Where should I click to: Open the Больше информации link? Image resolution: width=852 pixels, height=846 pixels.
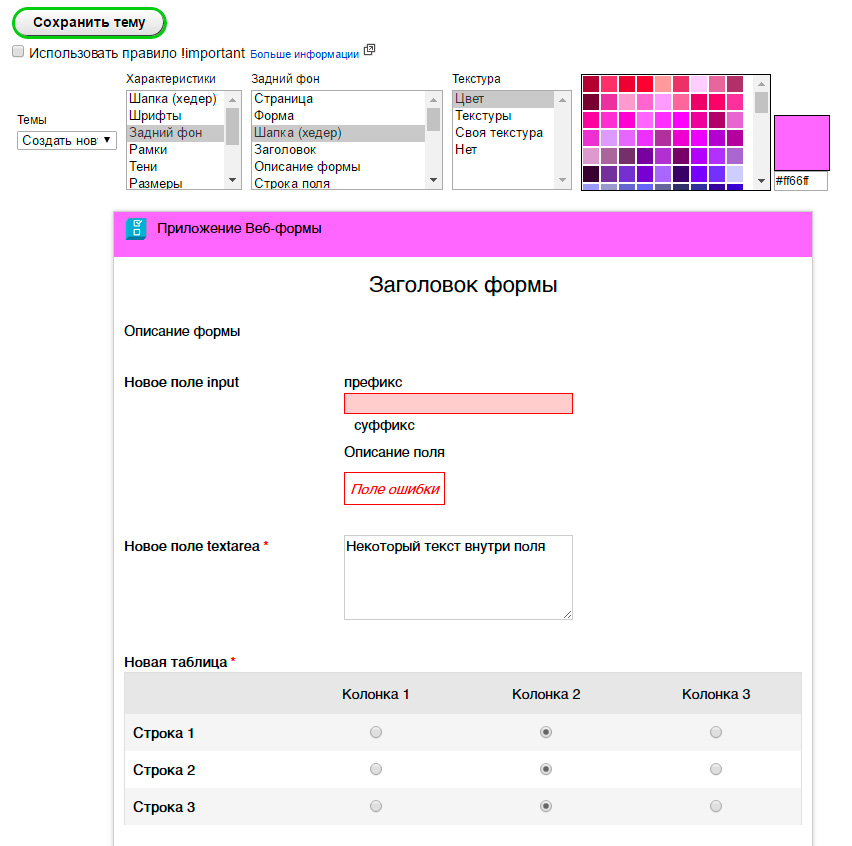point(304,53)
